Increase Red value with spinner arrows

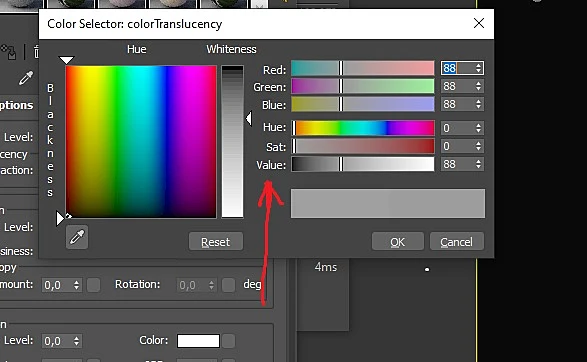pyautogui.click(x=478, y=65)
